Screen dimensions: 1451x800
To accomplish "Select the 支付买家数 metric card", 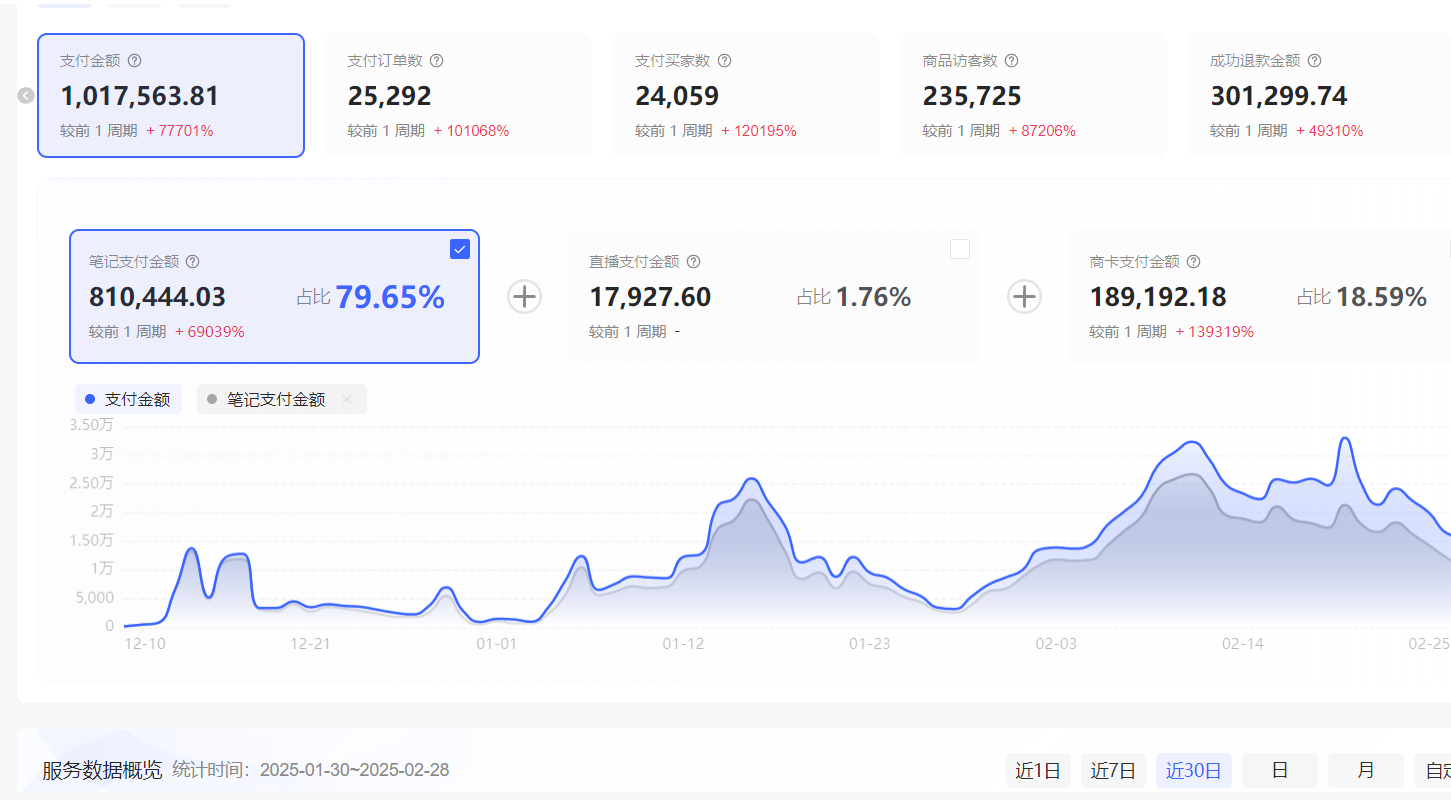I will click(746, 96).
